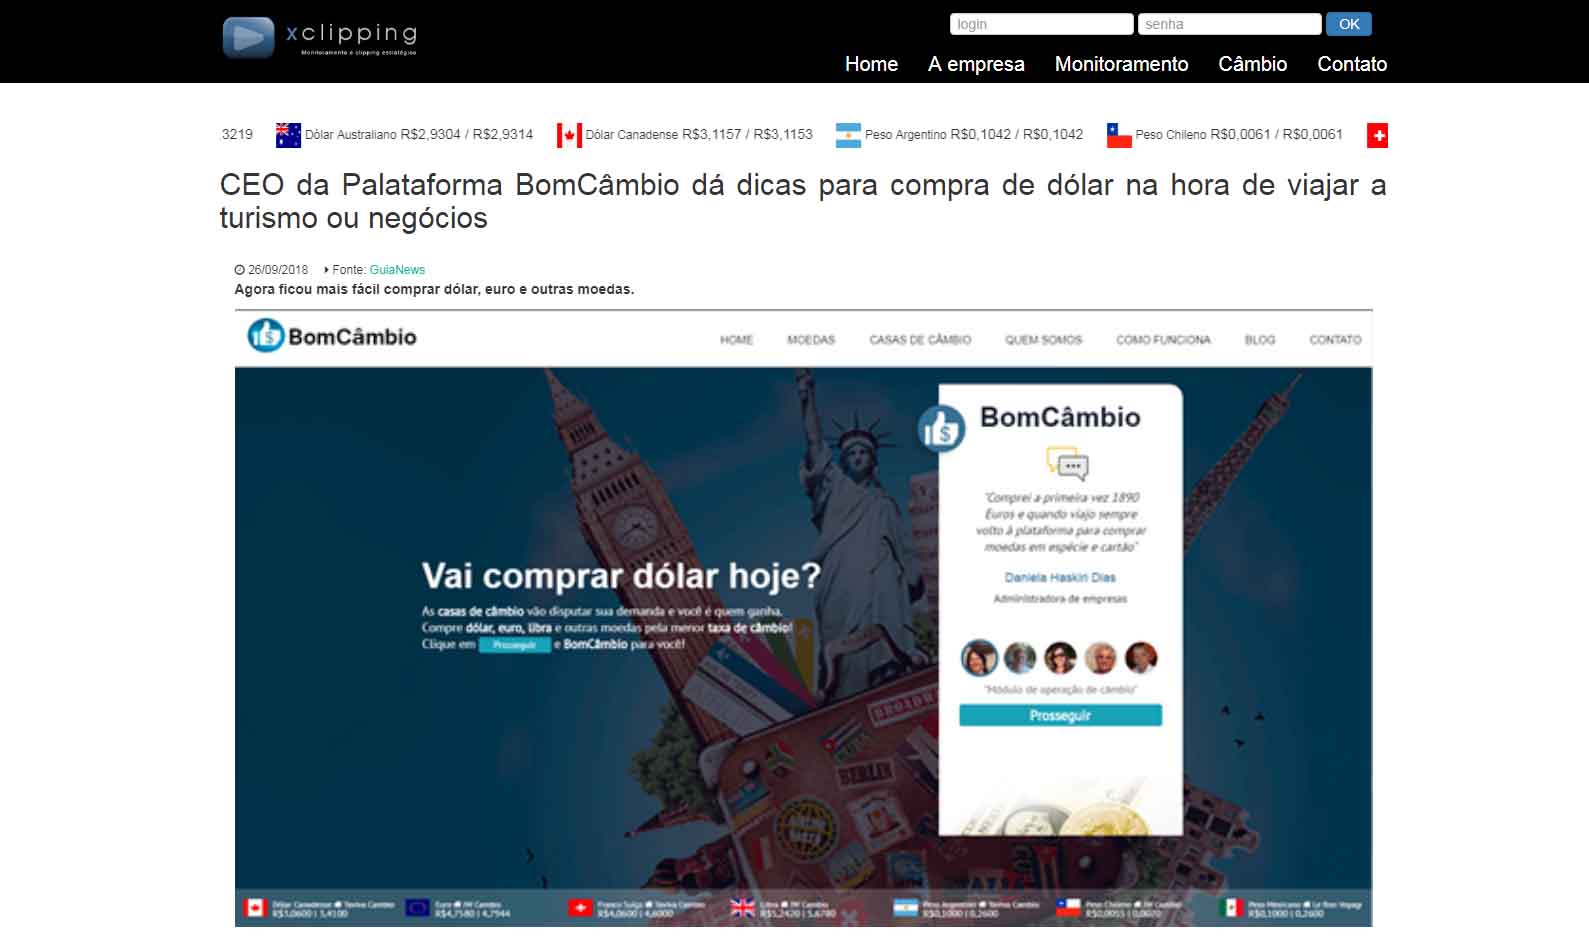
Task: Click QUEM SOMOS in BomCâmbio navigation
Action: (1044, 340)
